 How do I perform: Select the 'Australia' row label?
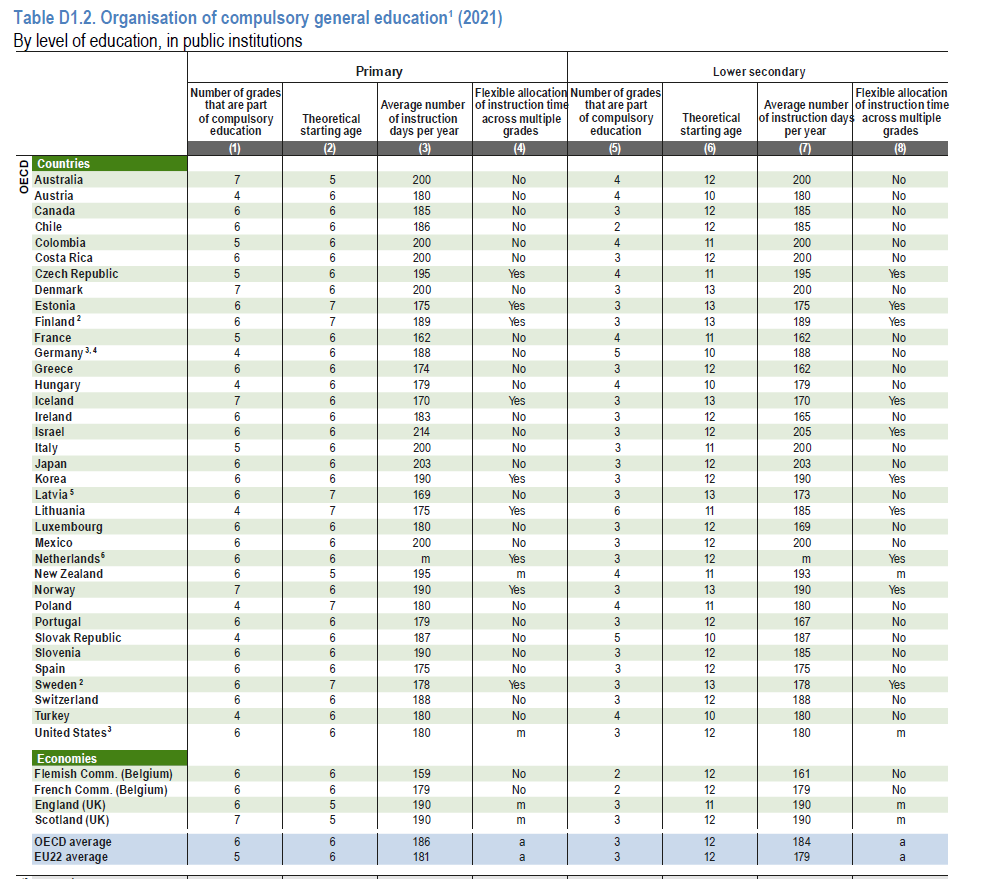[x=59, y=180]
